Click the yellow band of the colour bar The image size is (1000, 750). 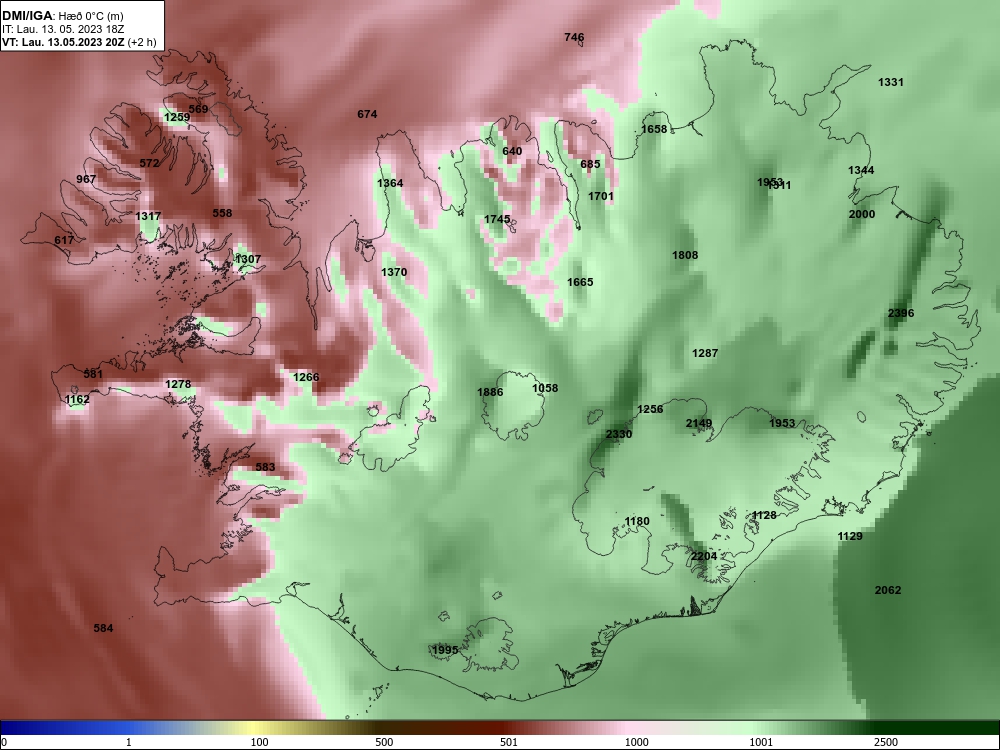(255, 728)
